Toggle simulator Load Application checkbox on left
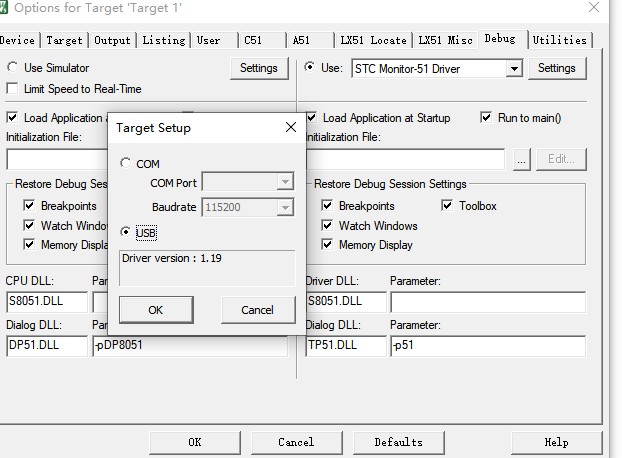Viewport: 622px width, 458px height. (12, 117)
